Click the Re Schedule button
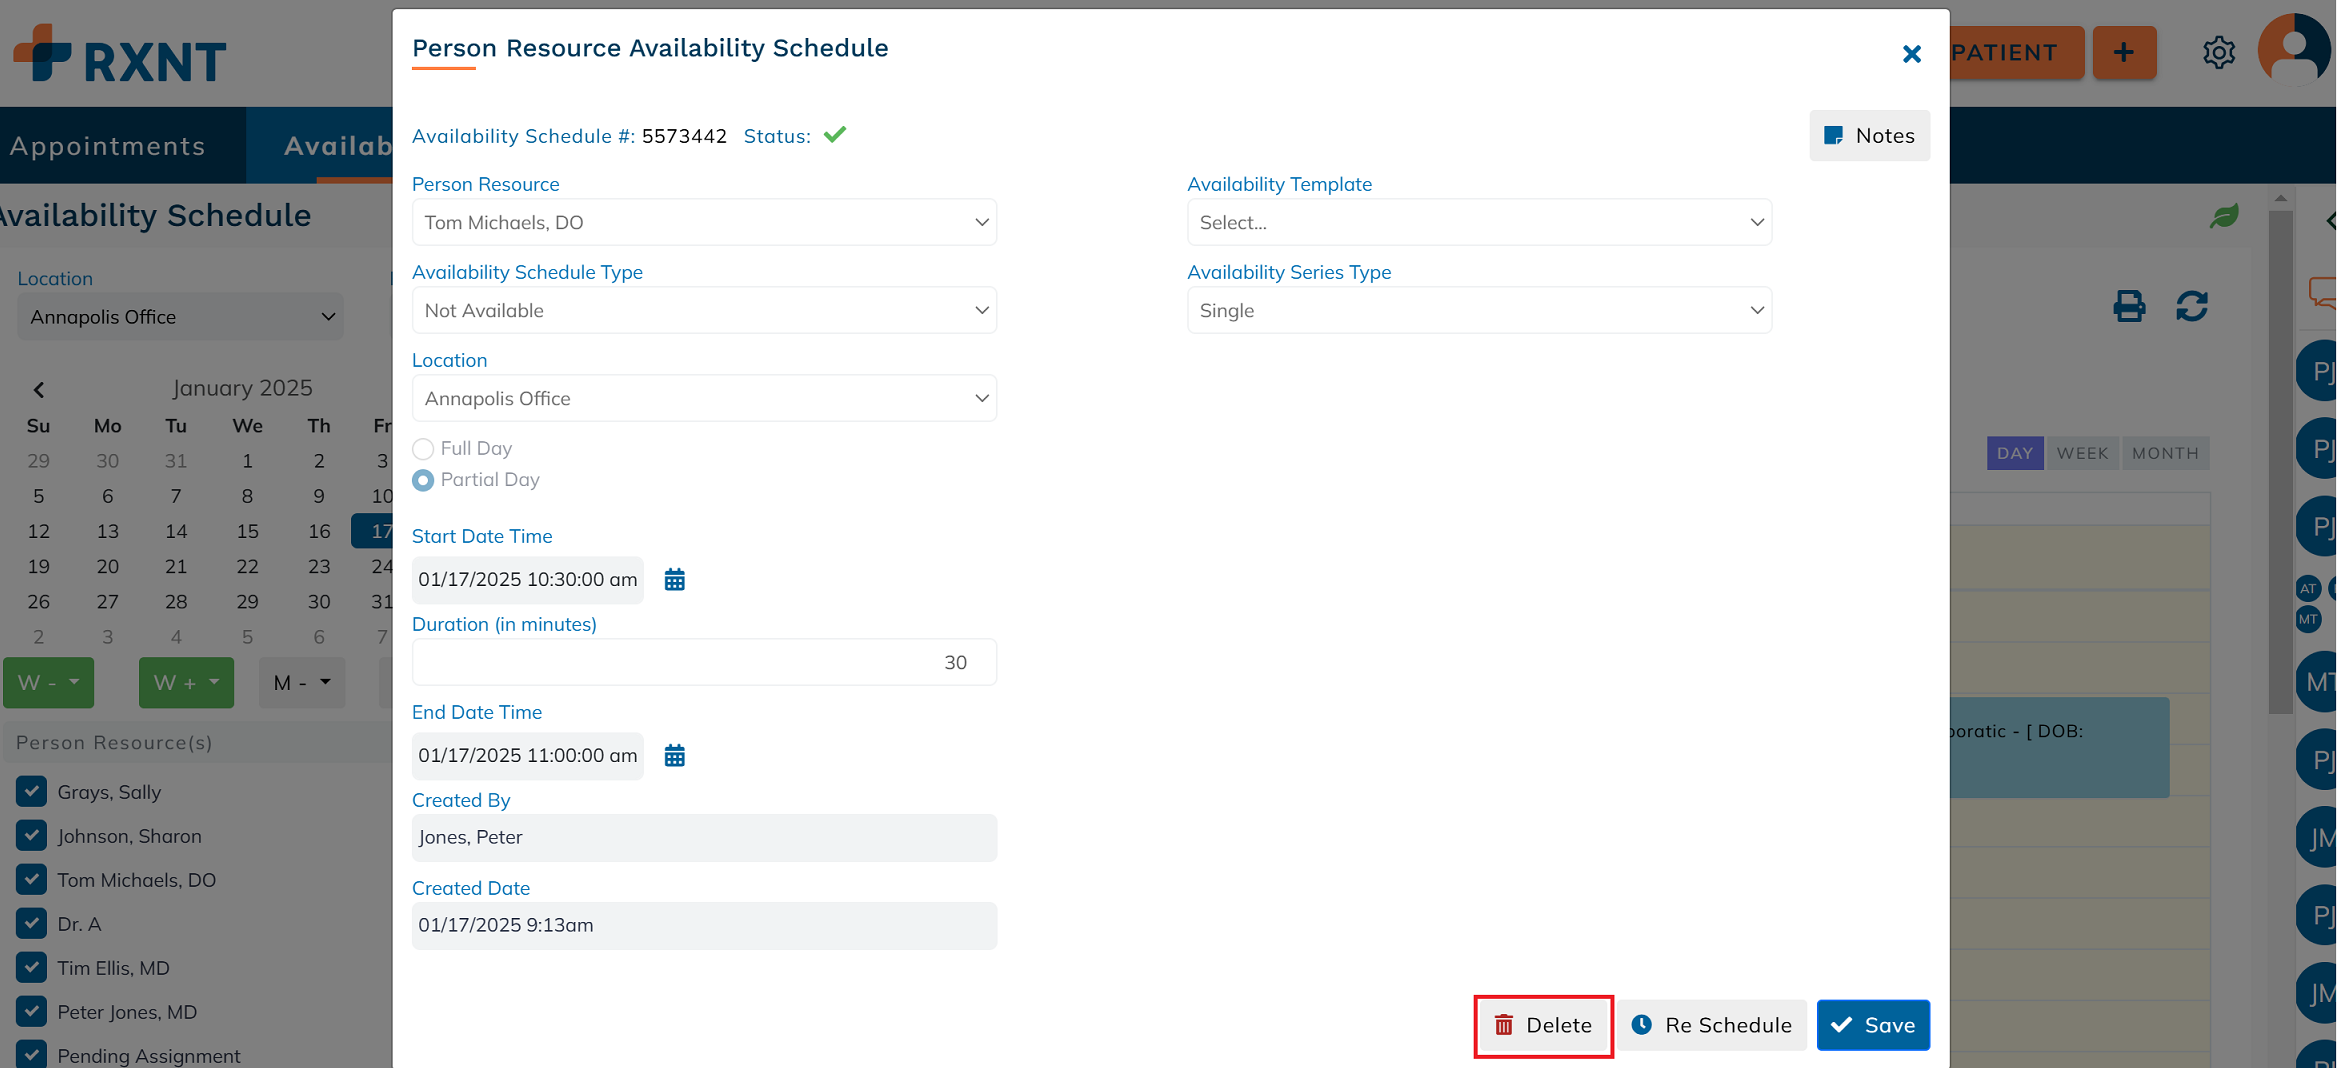The width and height of the screenshot is (2340, 1068). 1712,1025
